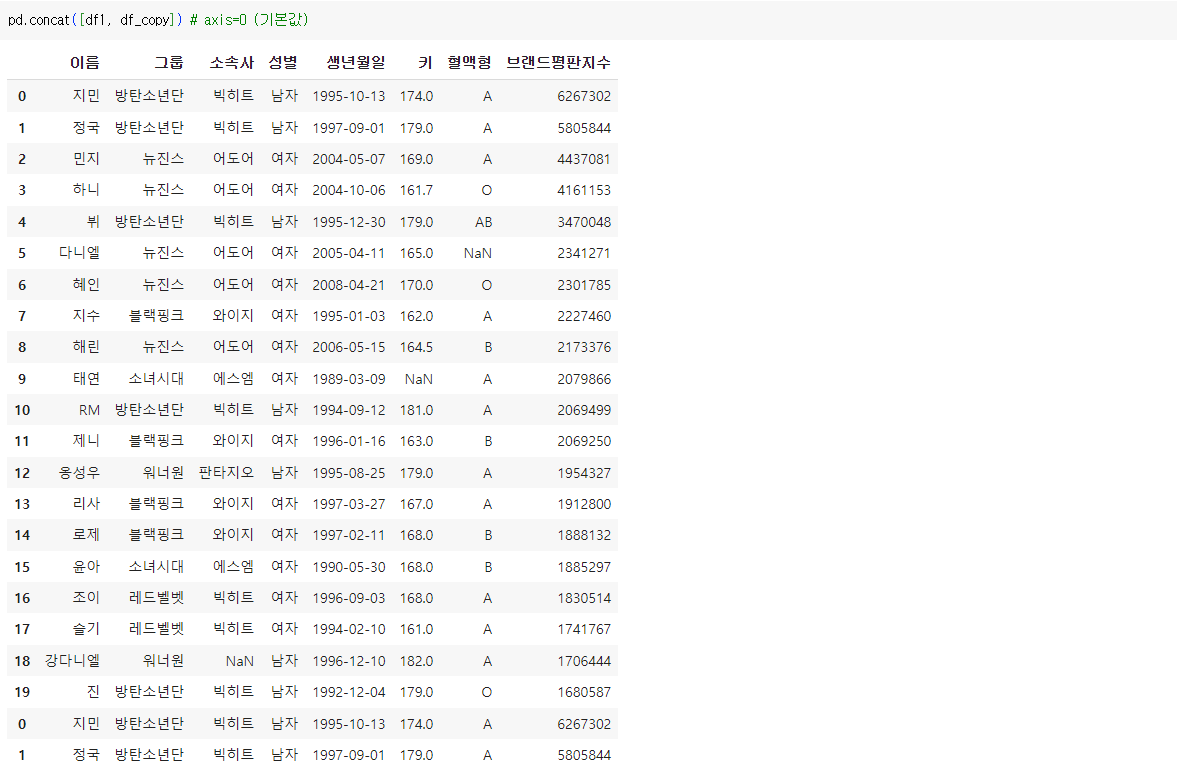Click the birthdate 2004-05-07
Image resolution: width=1177 pixels, height=770 pixels.
click(348, 159)
